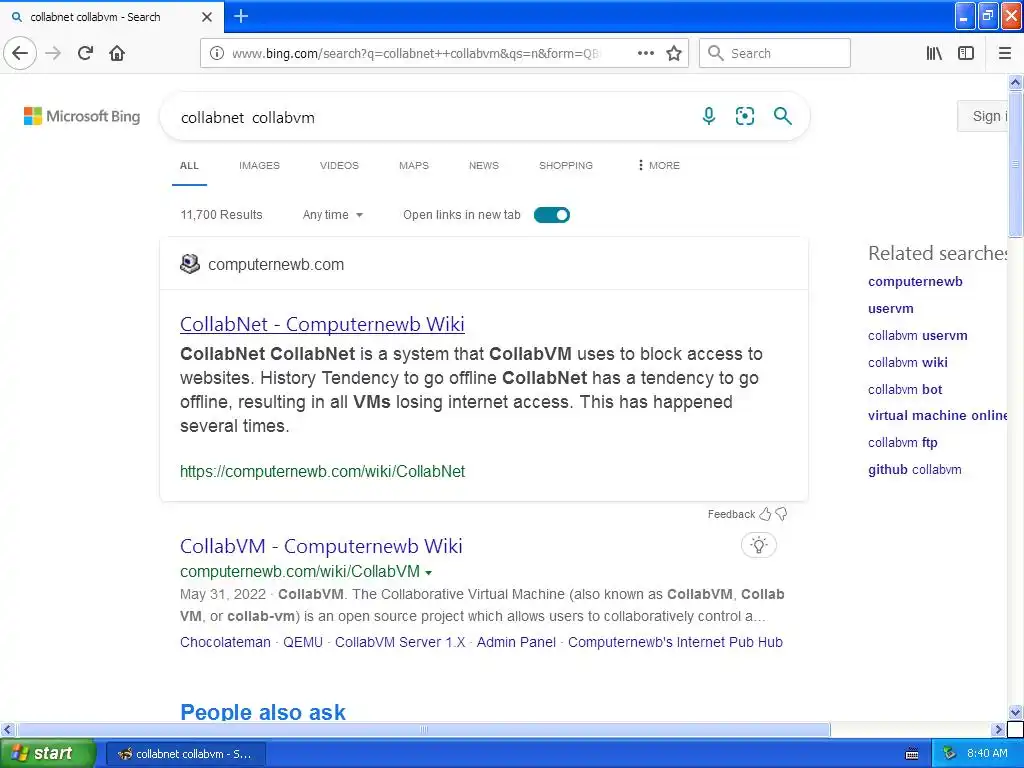Select related search github collabvm
The width and height of the screenshot is (1024, 768).
coord(914,469)
